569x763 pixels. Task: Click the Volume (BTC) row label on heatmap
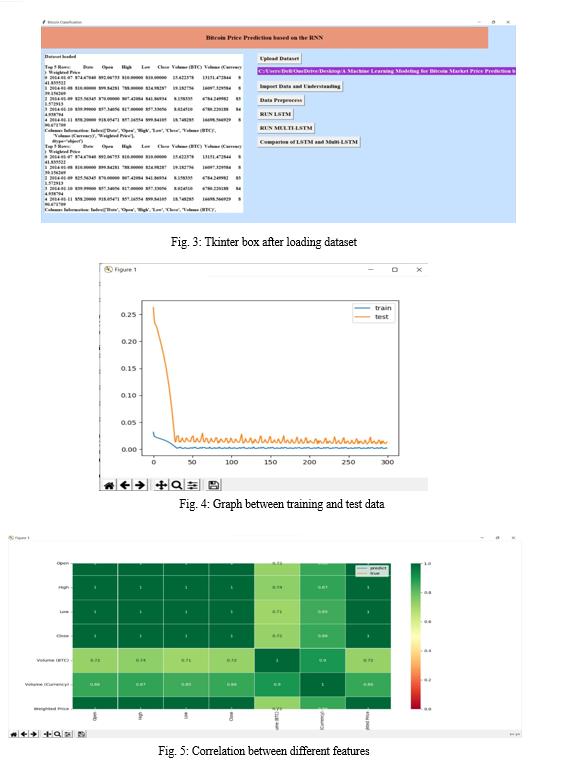tap(53, 660)
